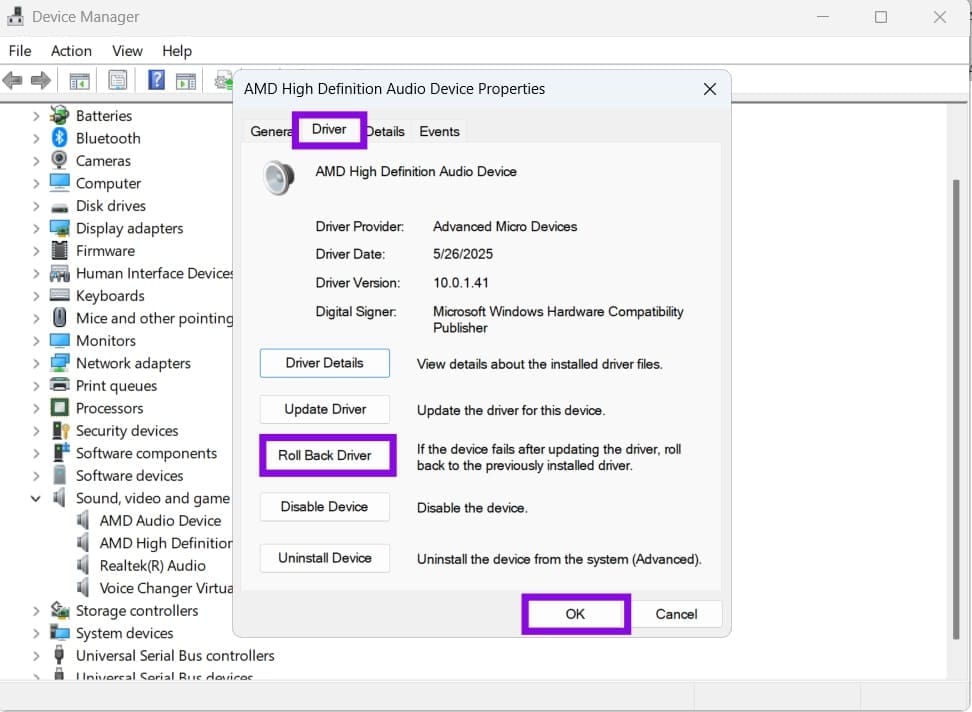Switch to the Details tab
Screen dimensions: 972x712
pyautogui.click(x=386, y=131)
